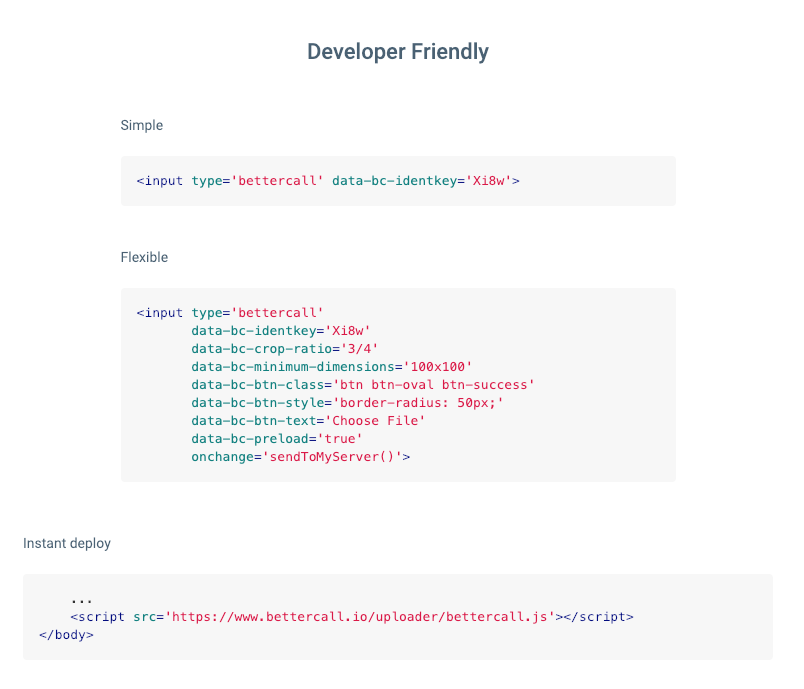Click the data-bc-identkey='Xi8w' line in Flexible block

280,331
